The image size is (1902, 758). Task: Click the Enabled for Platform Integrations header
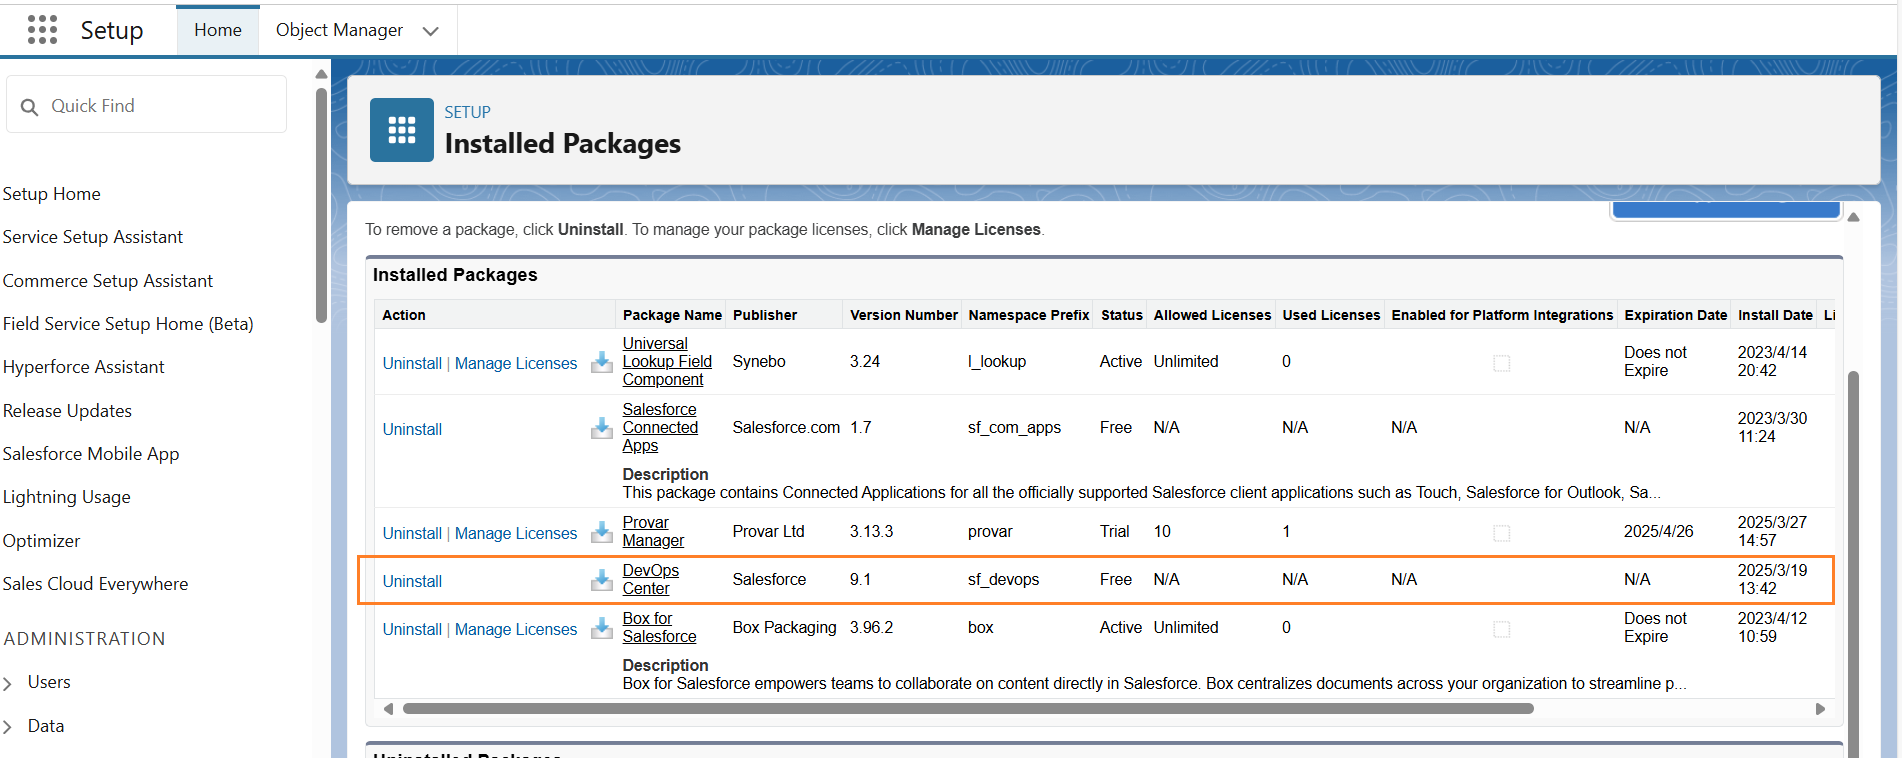pos(1502,315)
